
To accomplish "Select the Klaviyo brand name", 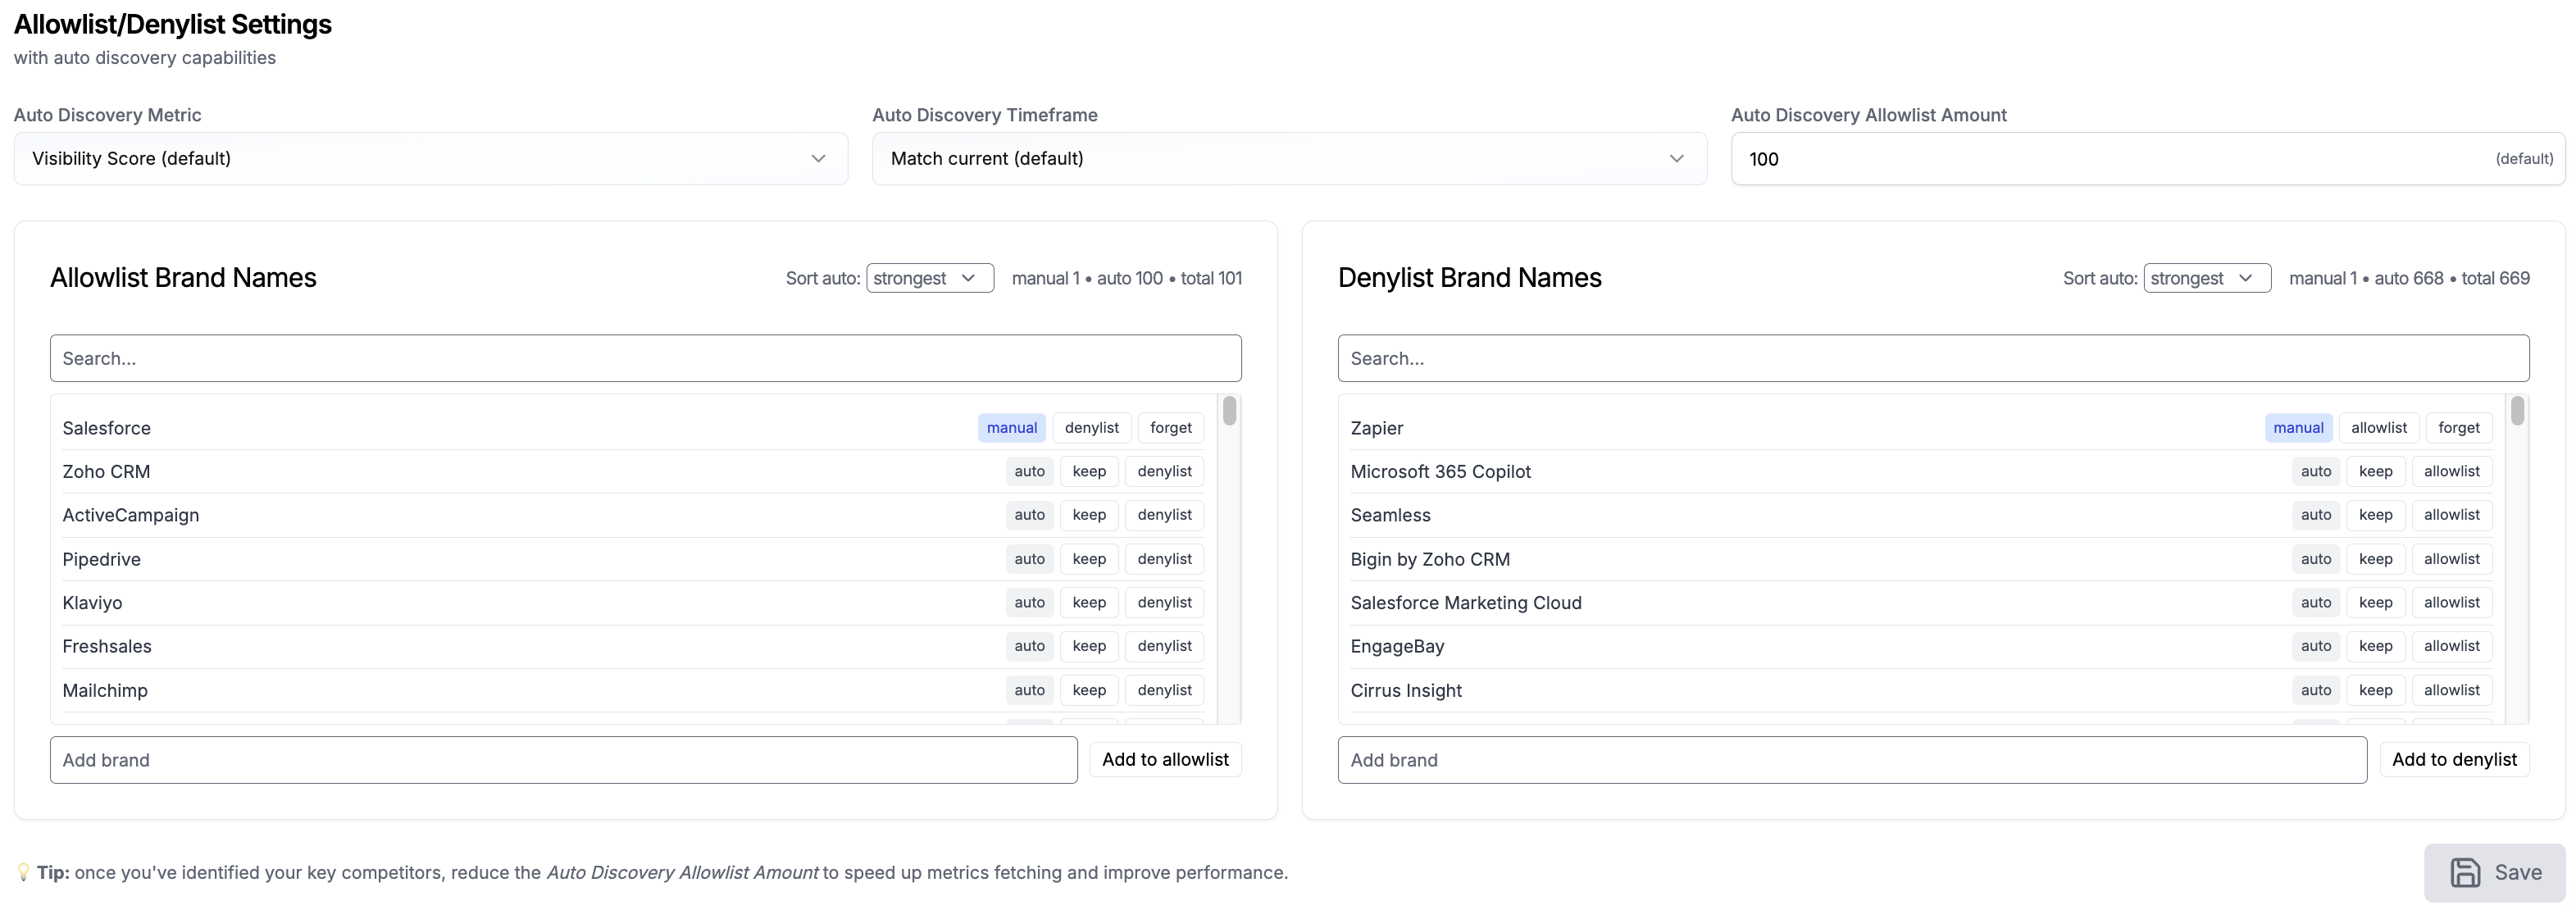I will click(x=92, y=603).
